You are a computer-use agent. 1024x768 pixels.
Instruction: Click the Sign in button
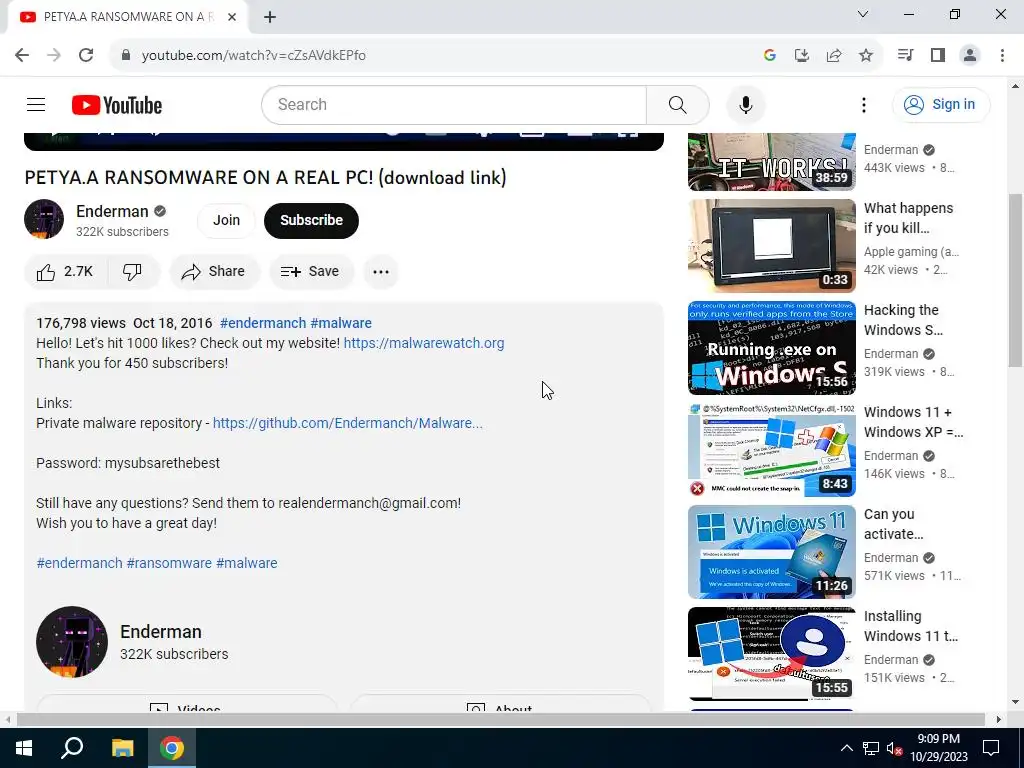coord(941,104)
